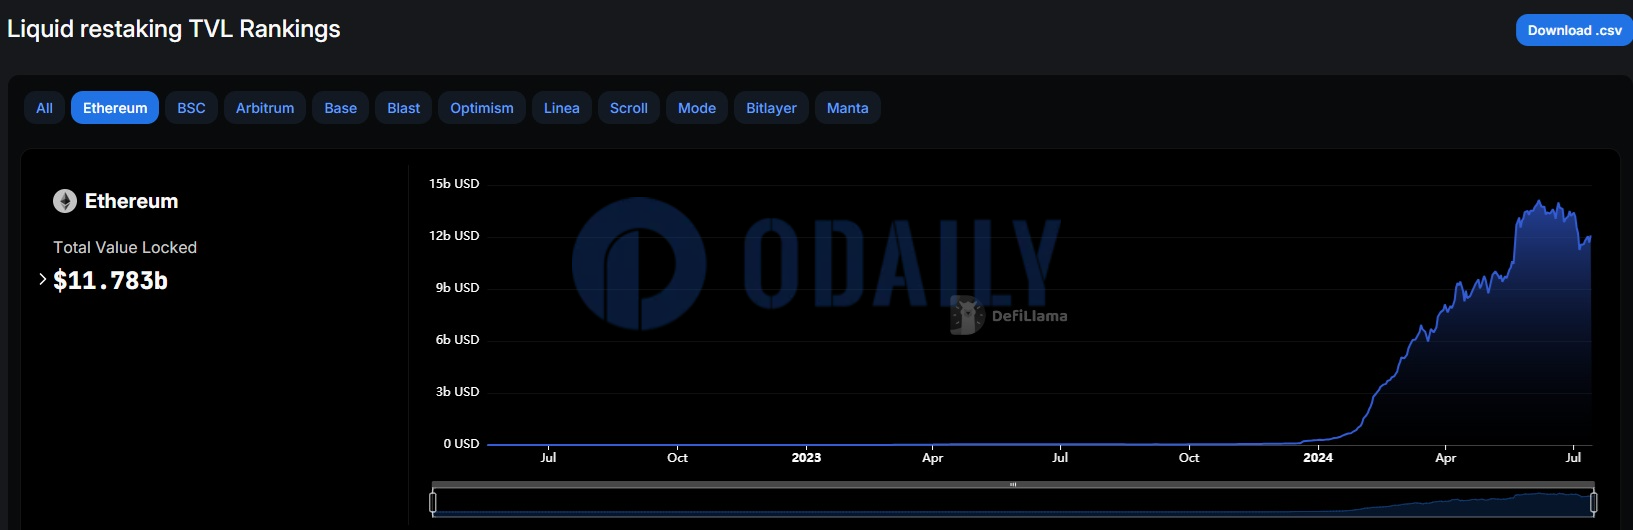
Task: Click the right handle of range slider
Action: [x=1593, y=502]
